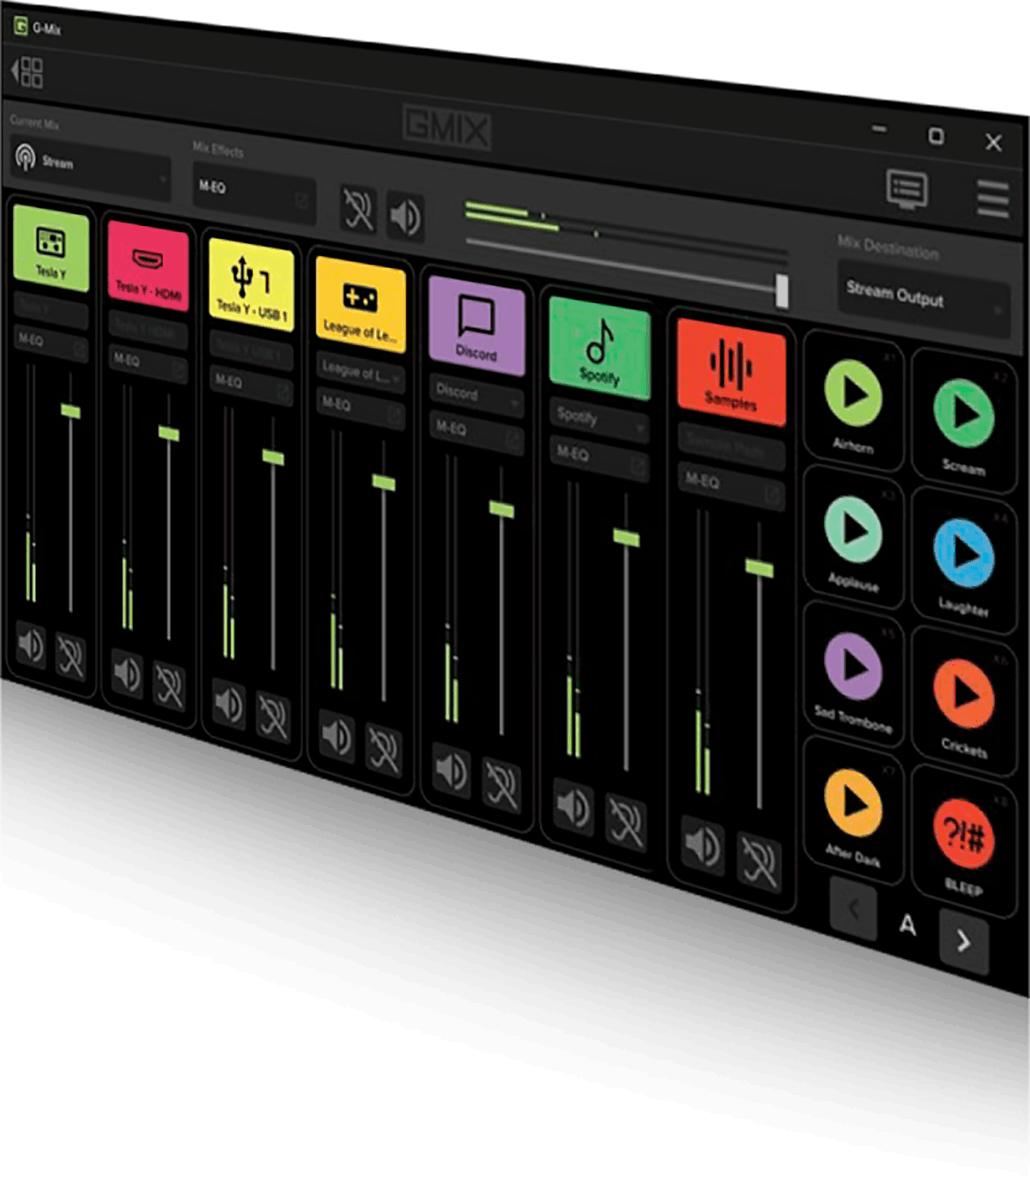The image size is (1030, 1200).
Task: Select the Tesla Y - HDMI channel tile
Action: pyautogui.click(x=149, y=266)
